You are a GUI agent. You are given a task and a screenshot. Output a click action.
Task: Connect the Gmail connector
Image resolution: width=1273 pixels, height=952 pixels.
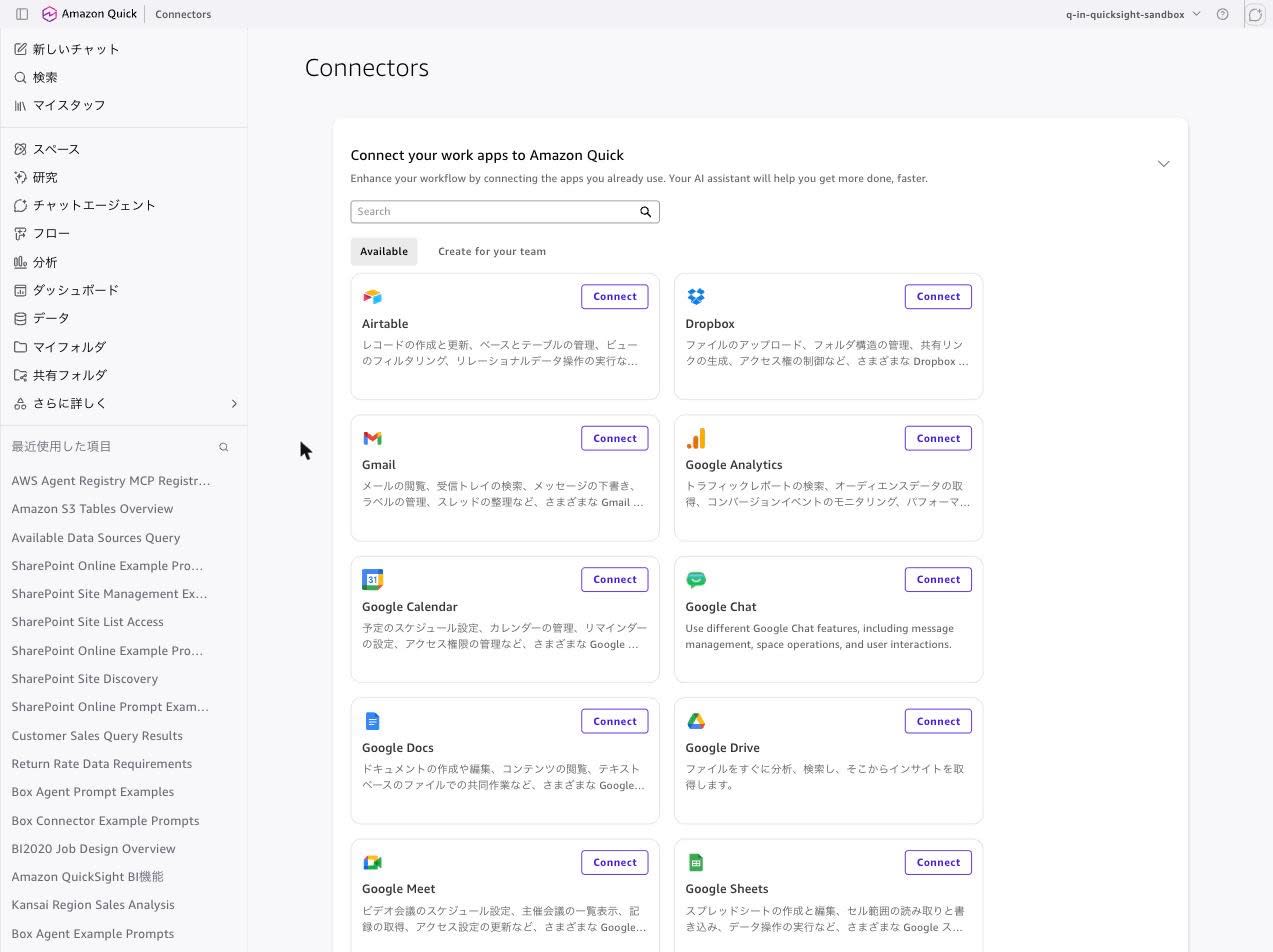click(x=615, y=438)
